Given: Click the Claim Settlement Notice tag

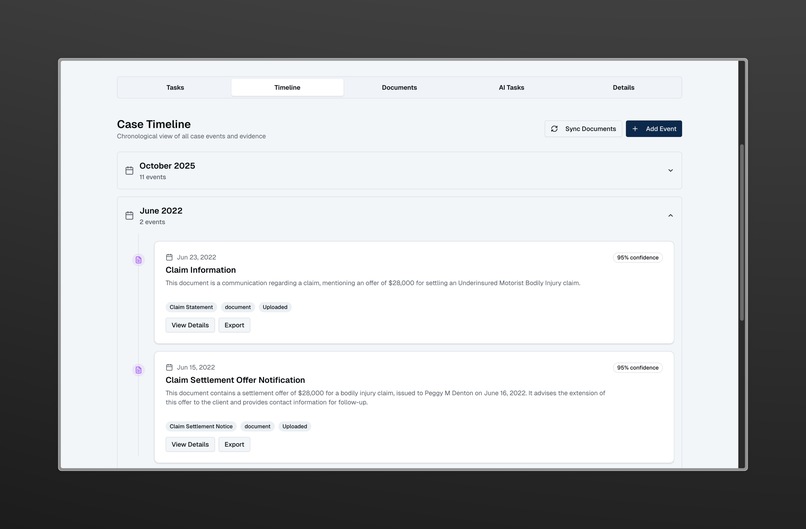Looking at the screenshot, I should pyautogui.click(x=201, y=426).
